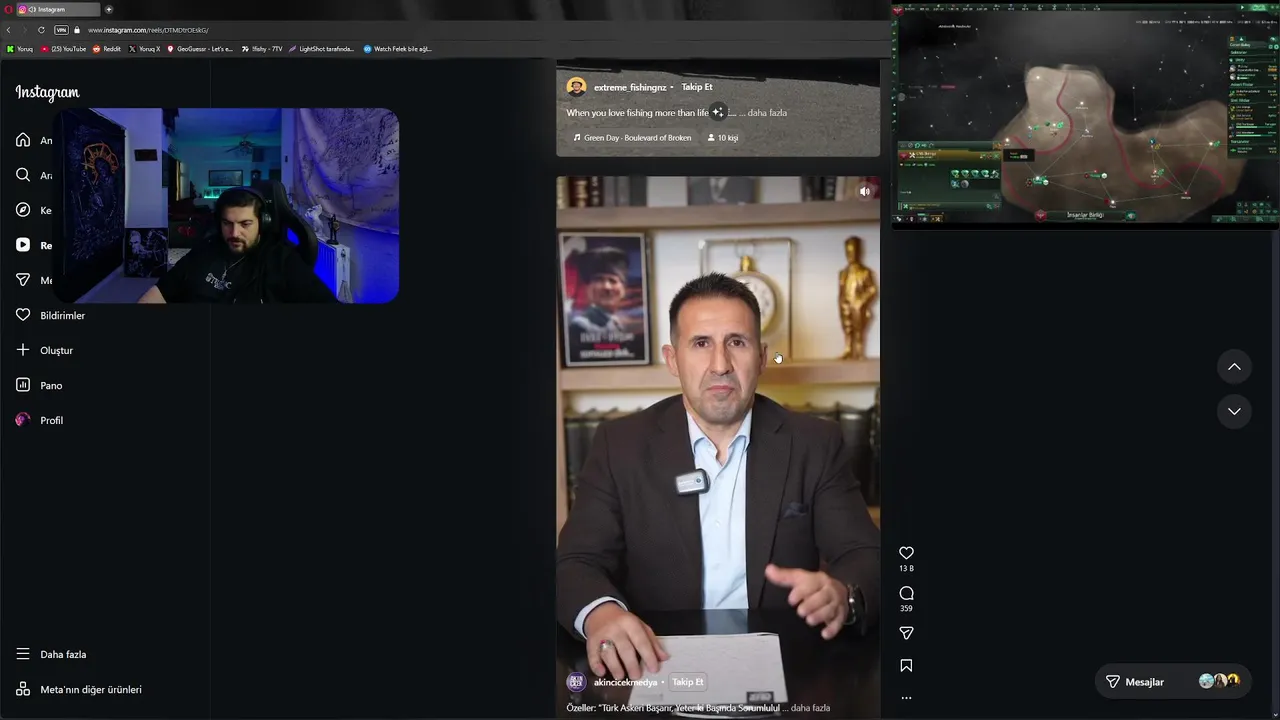Image resolution: width=1280 pixels, height=720 pixels.
Task: Expand akincicekmedya caption with daha fazla
Action: pyautogui.click(x=810, y=708)
